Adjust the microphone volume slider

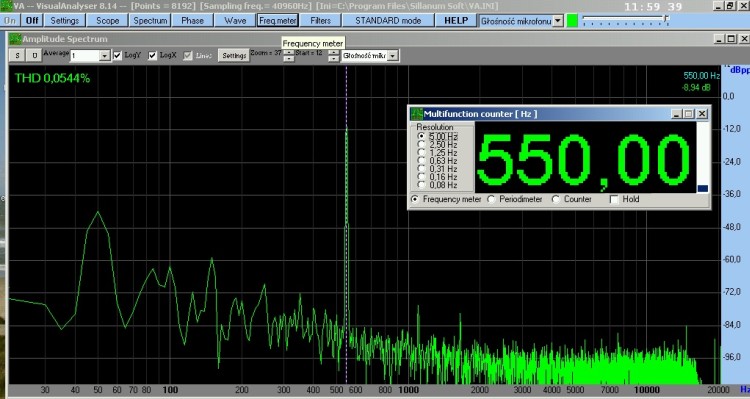(665, 20)
